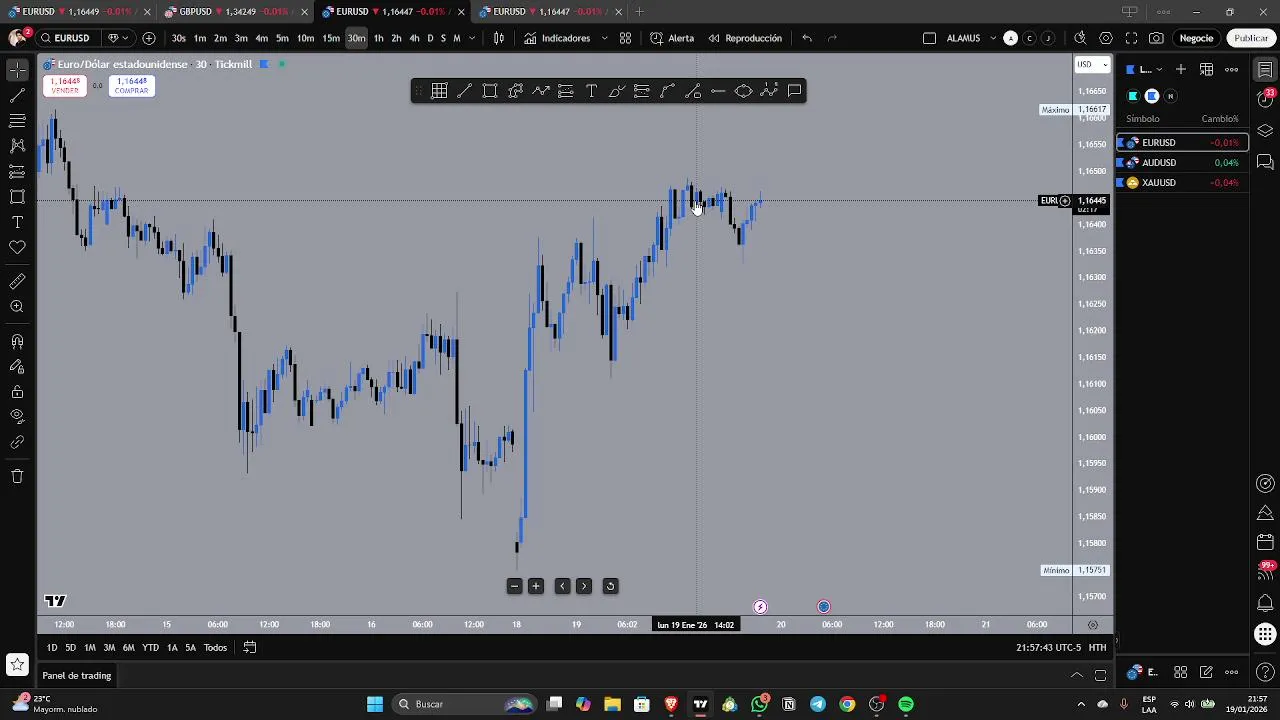Undo the last action
Screen dimensions: 1280x720
[x=807, y=38]
